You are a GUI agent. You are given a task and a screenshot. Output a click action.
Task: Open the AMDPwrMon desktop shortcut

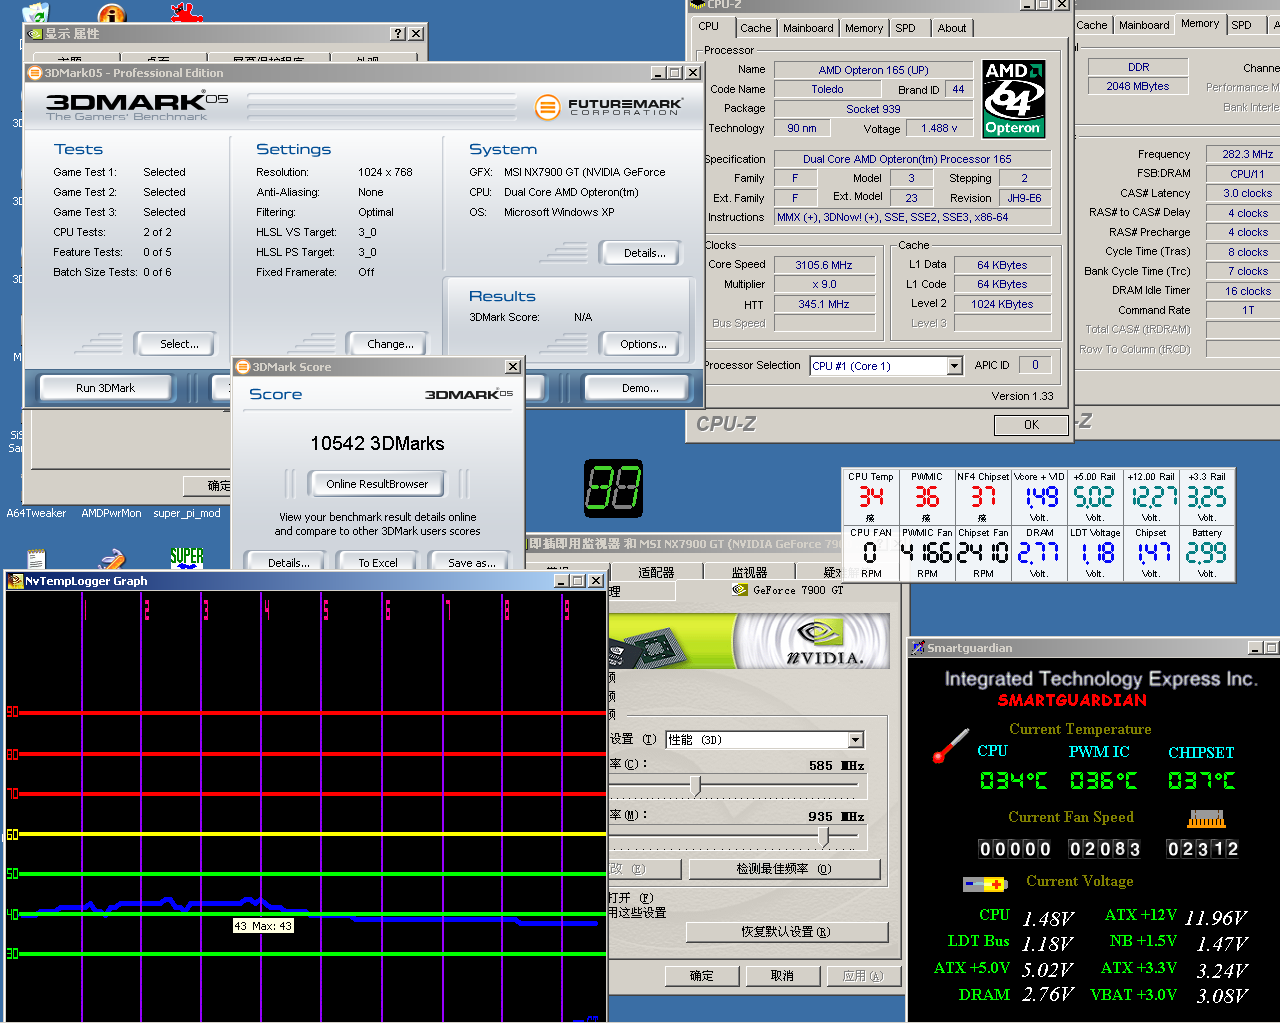(111, 514)
